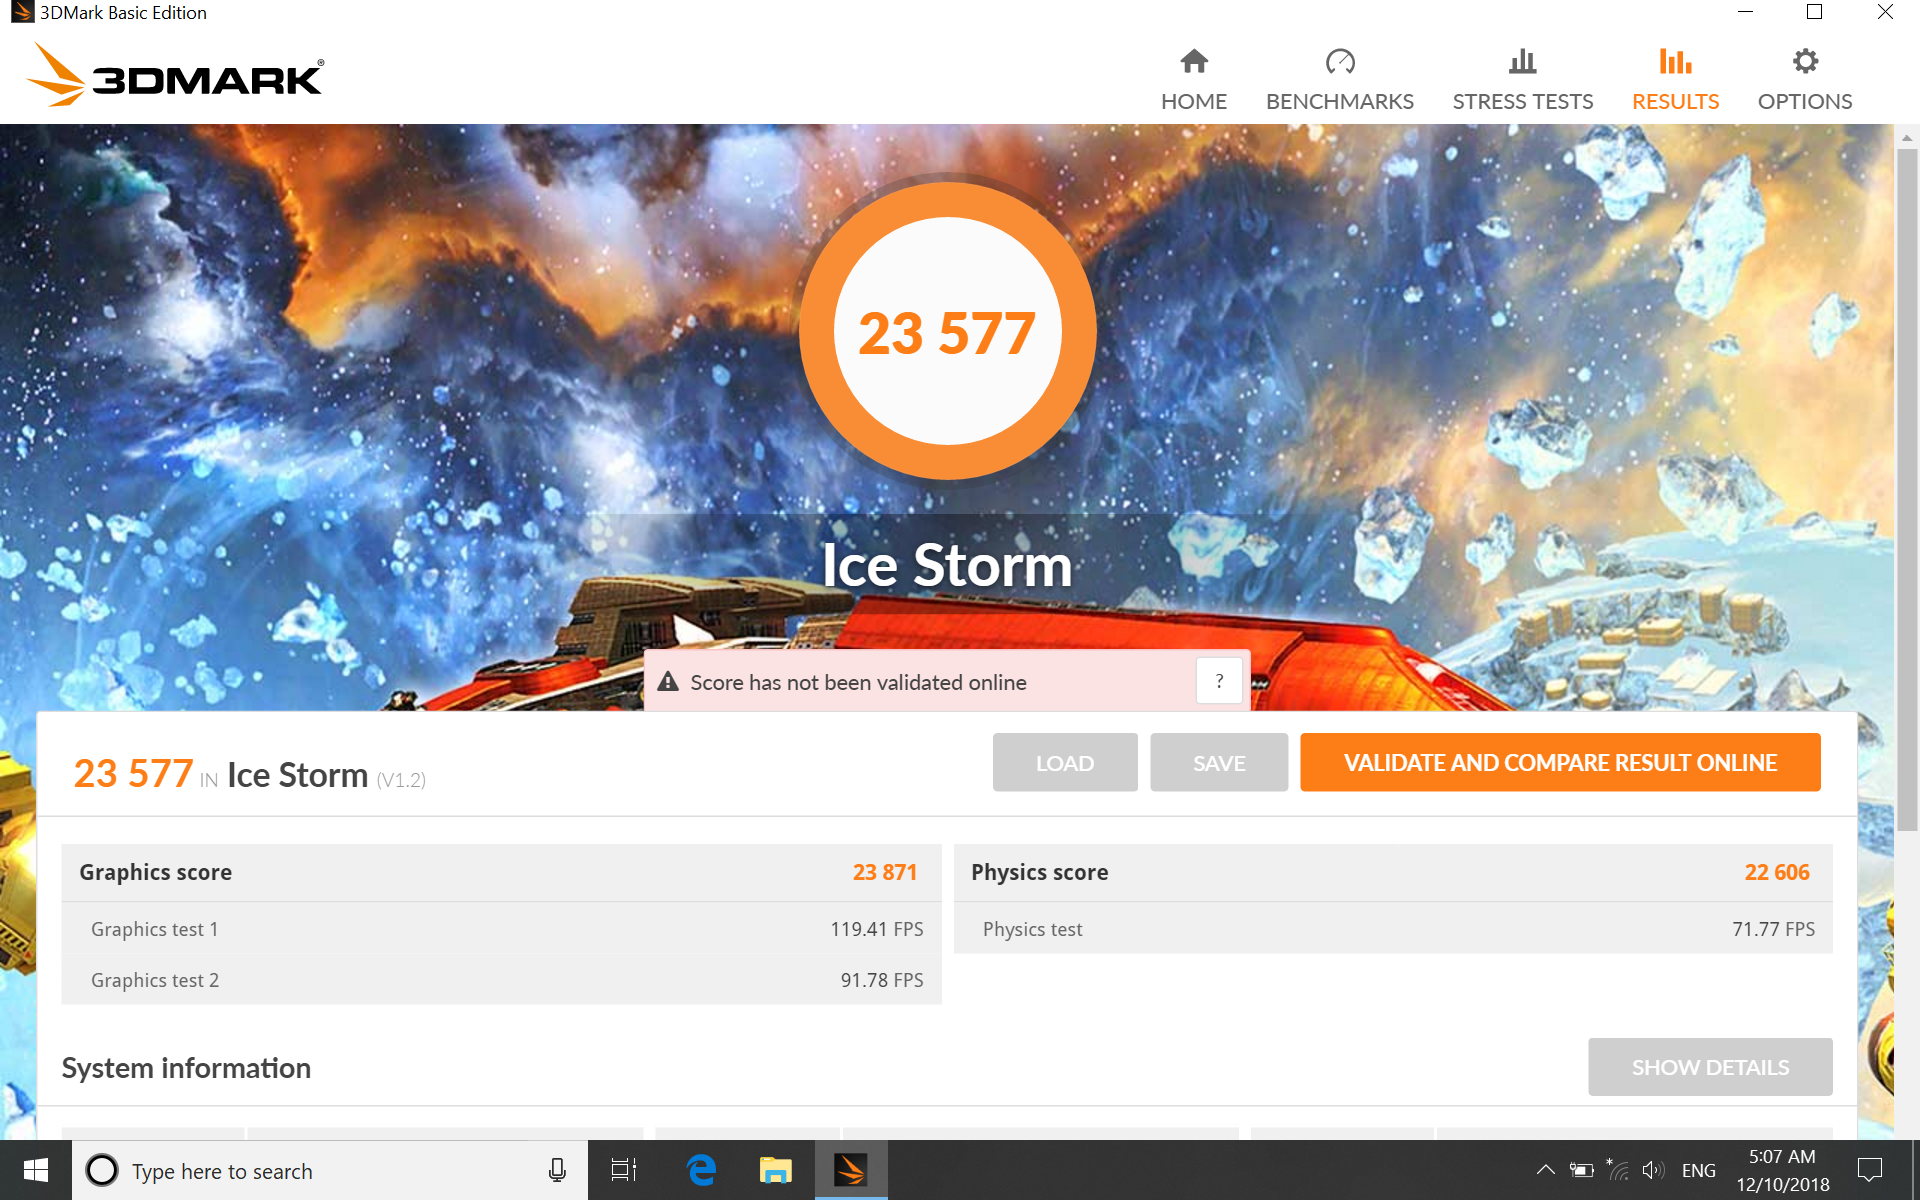Click the warning triangle icon in validation banner
Image resolution: width=1920 pixels, height=1200 pixels.
coord(668,682)
